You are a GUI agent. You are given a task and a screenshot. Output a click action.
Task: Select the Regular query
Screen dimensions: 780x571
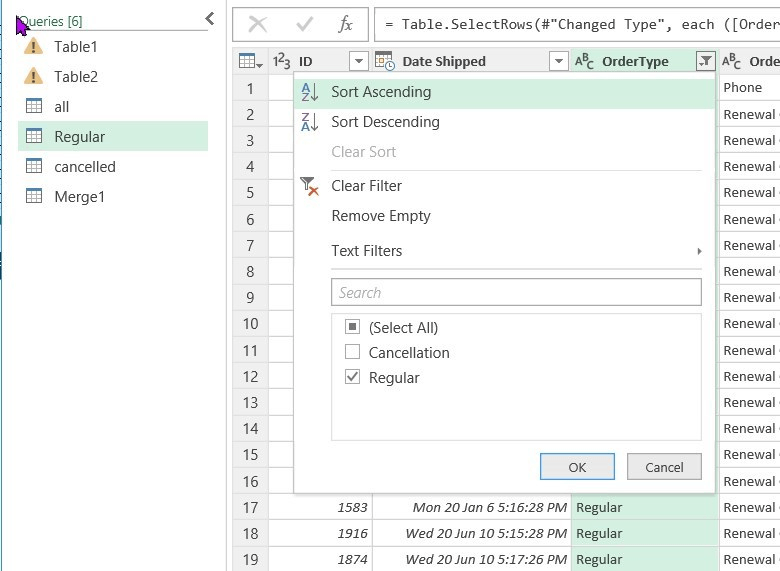[x=113, y=136]
